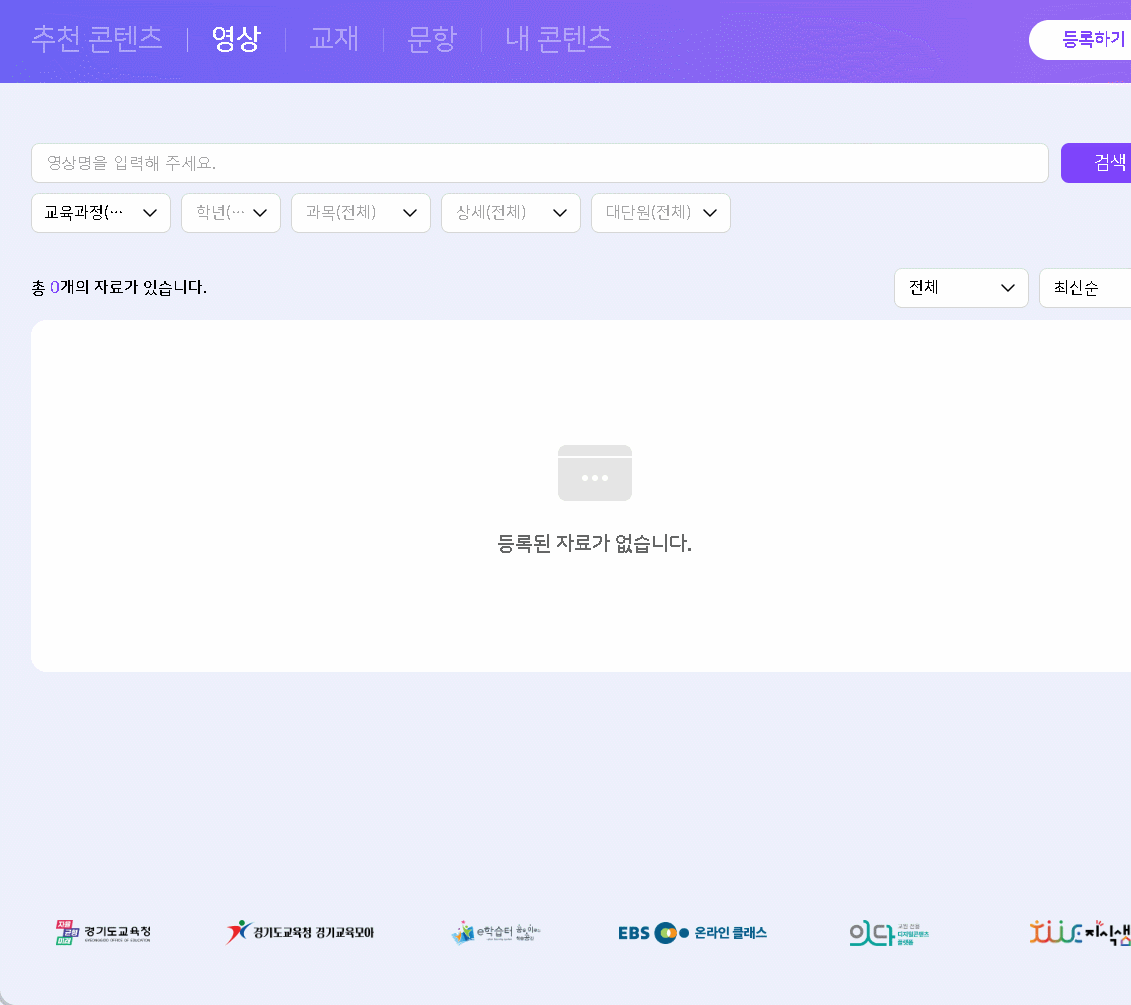Open EBS 온라인 클래스 logo link

[x=692, y=933]
